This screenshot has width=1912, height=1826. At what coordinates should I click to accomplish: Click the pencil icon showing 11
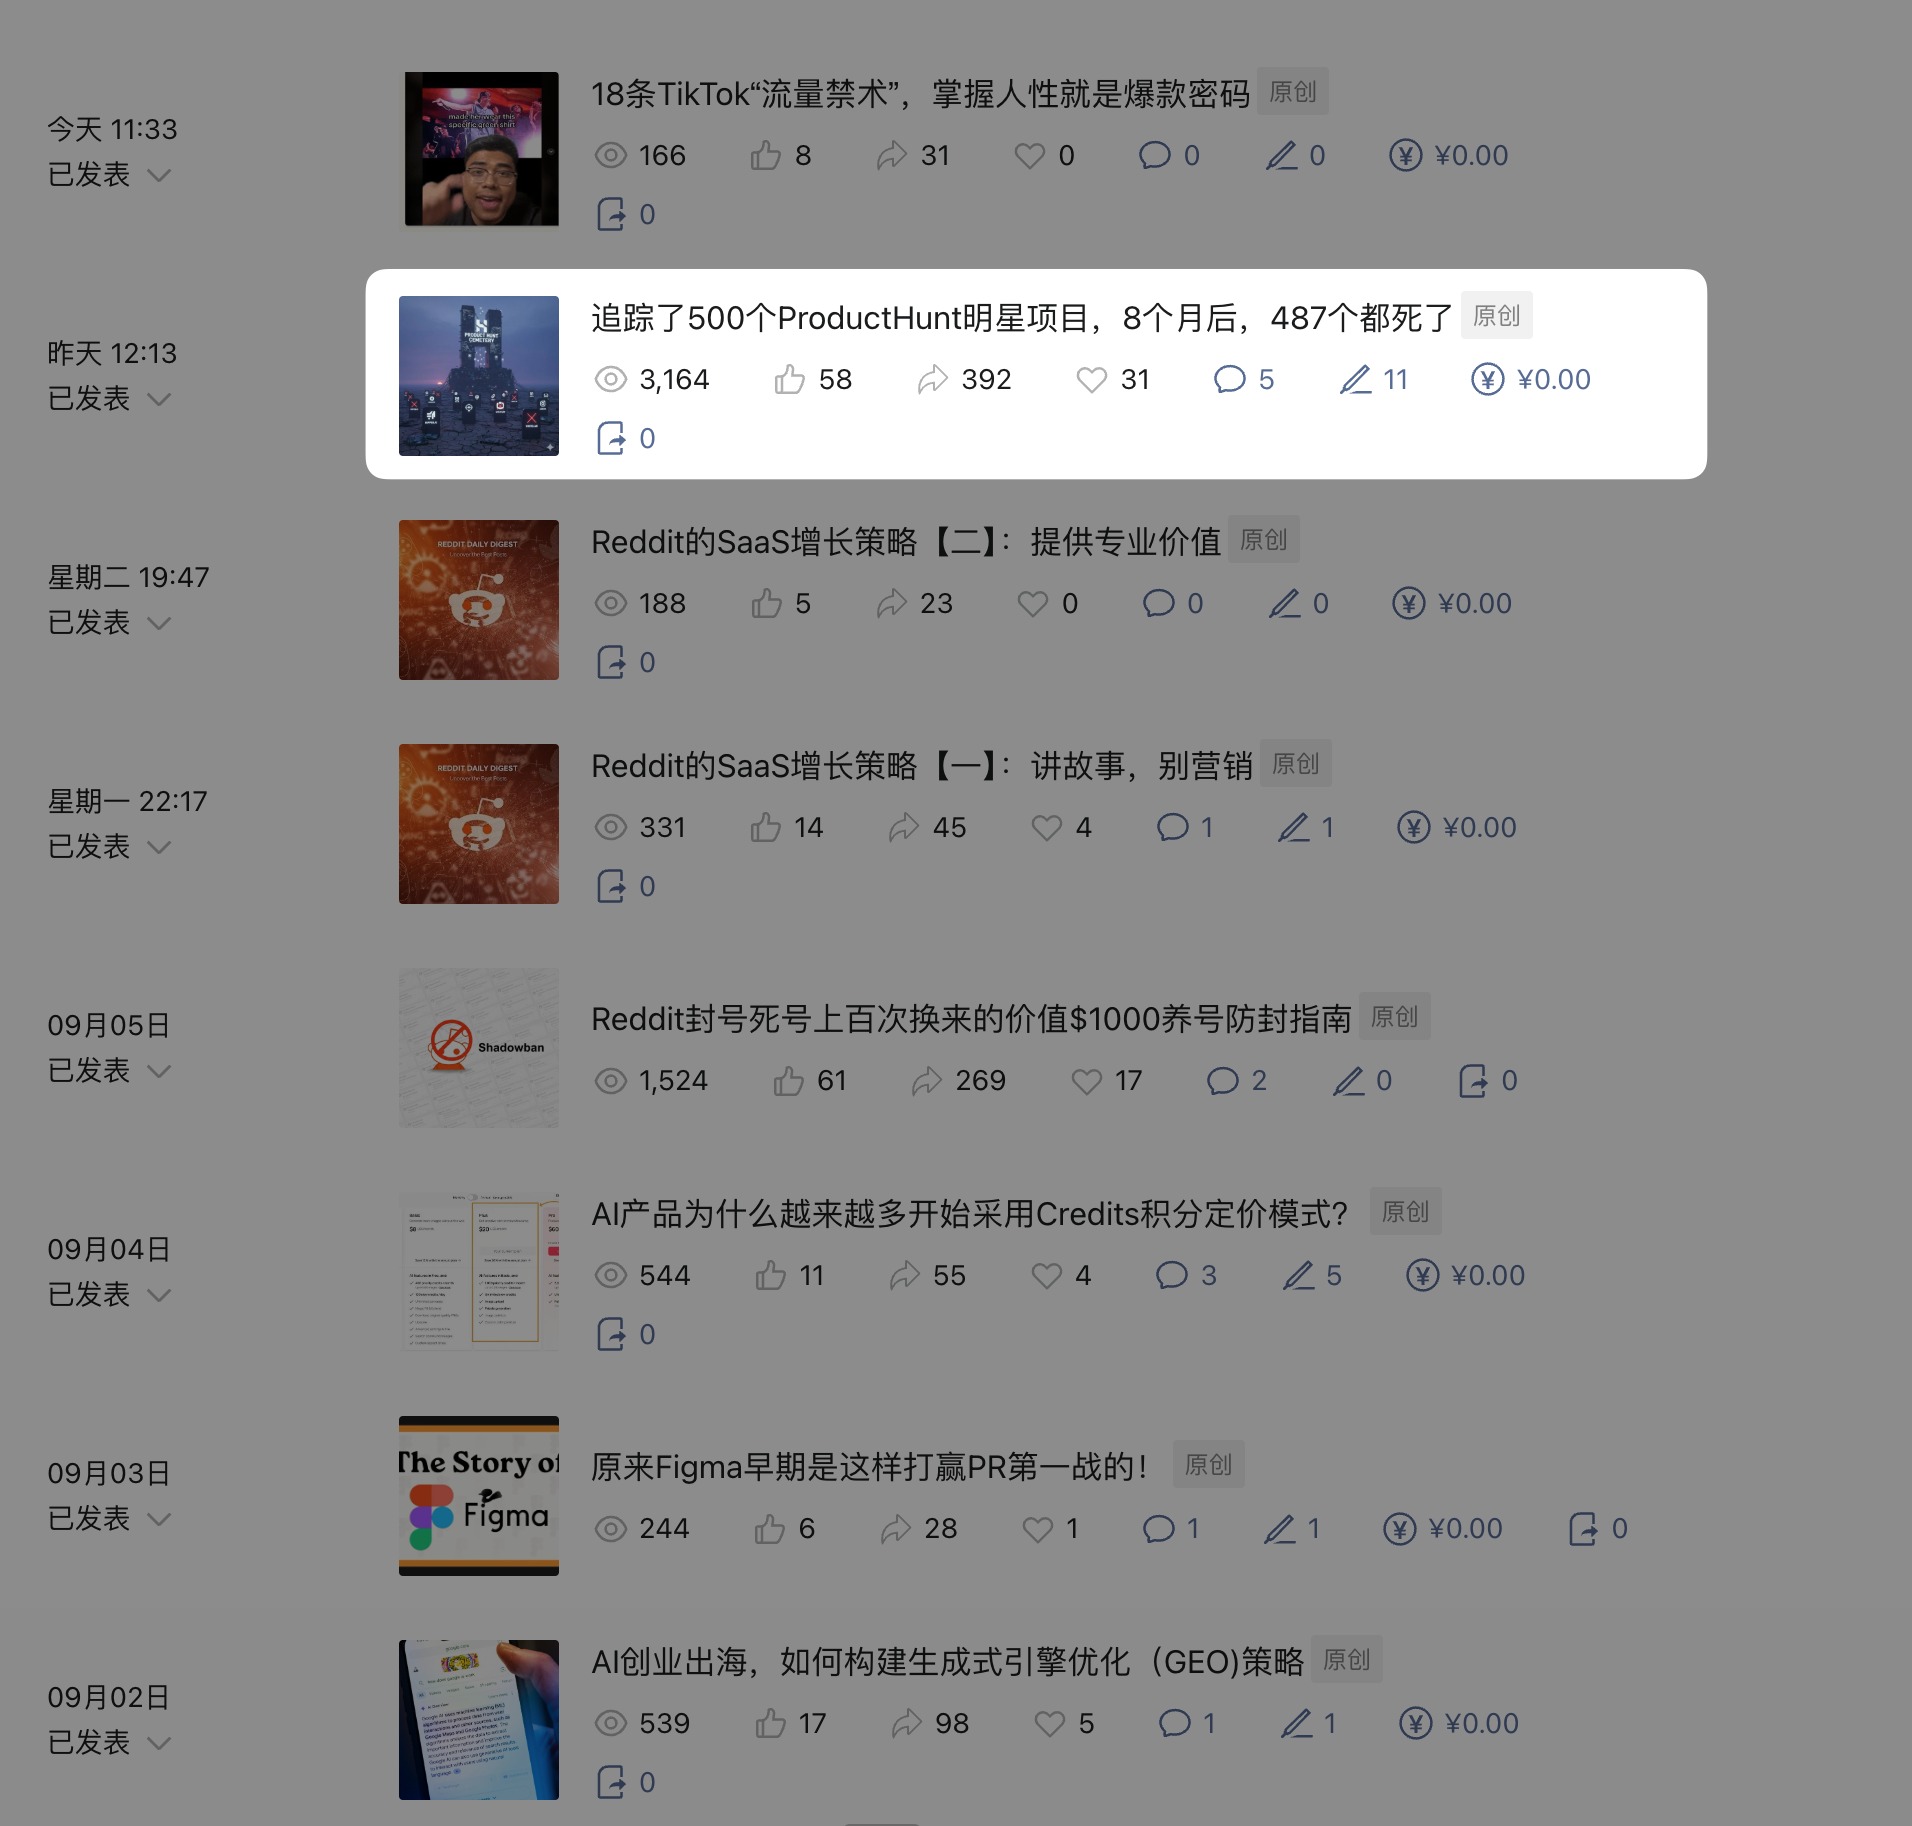tap(1355, 380)
